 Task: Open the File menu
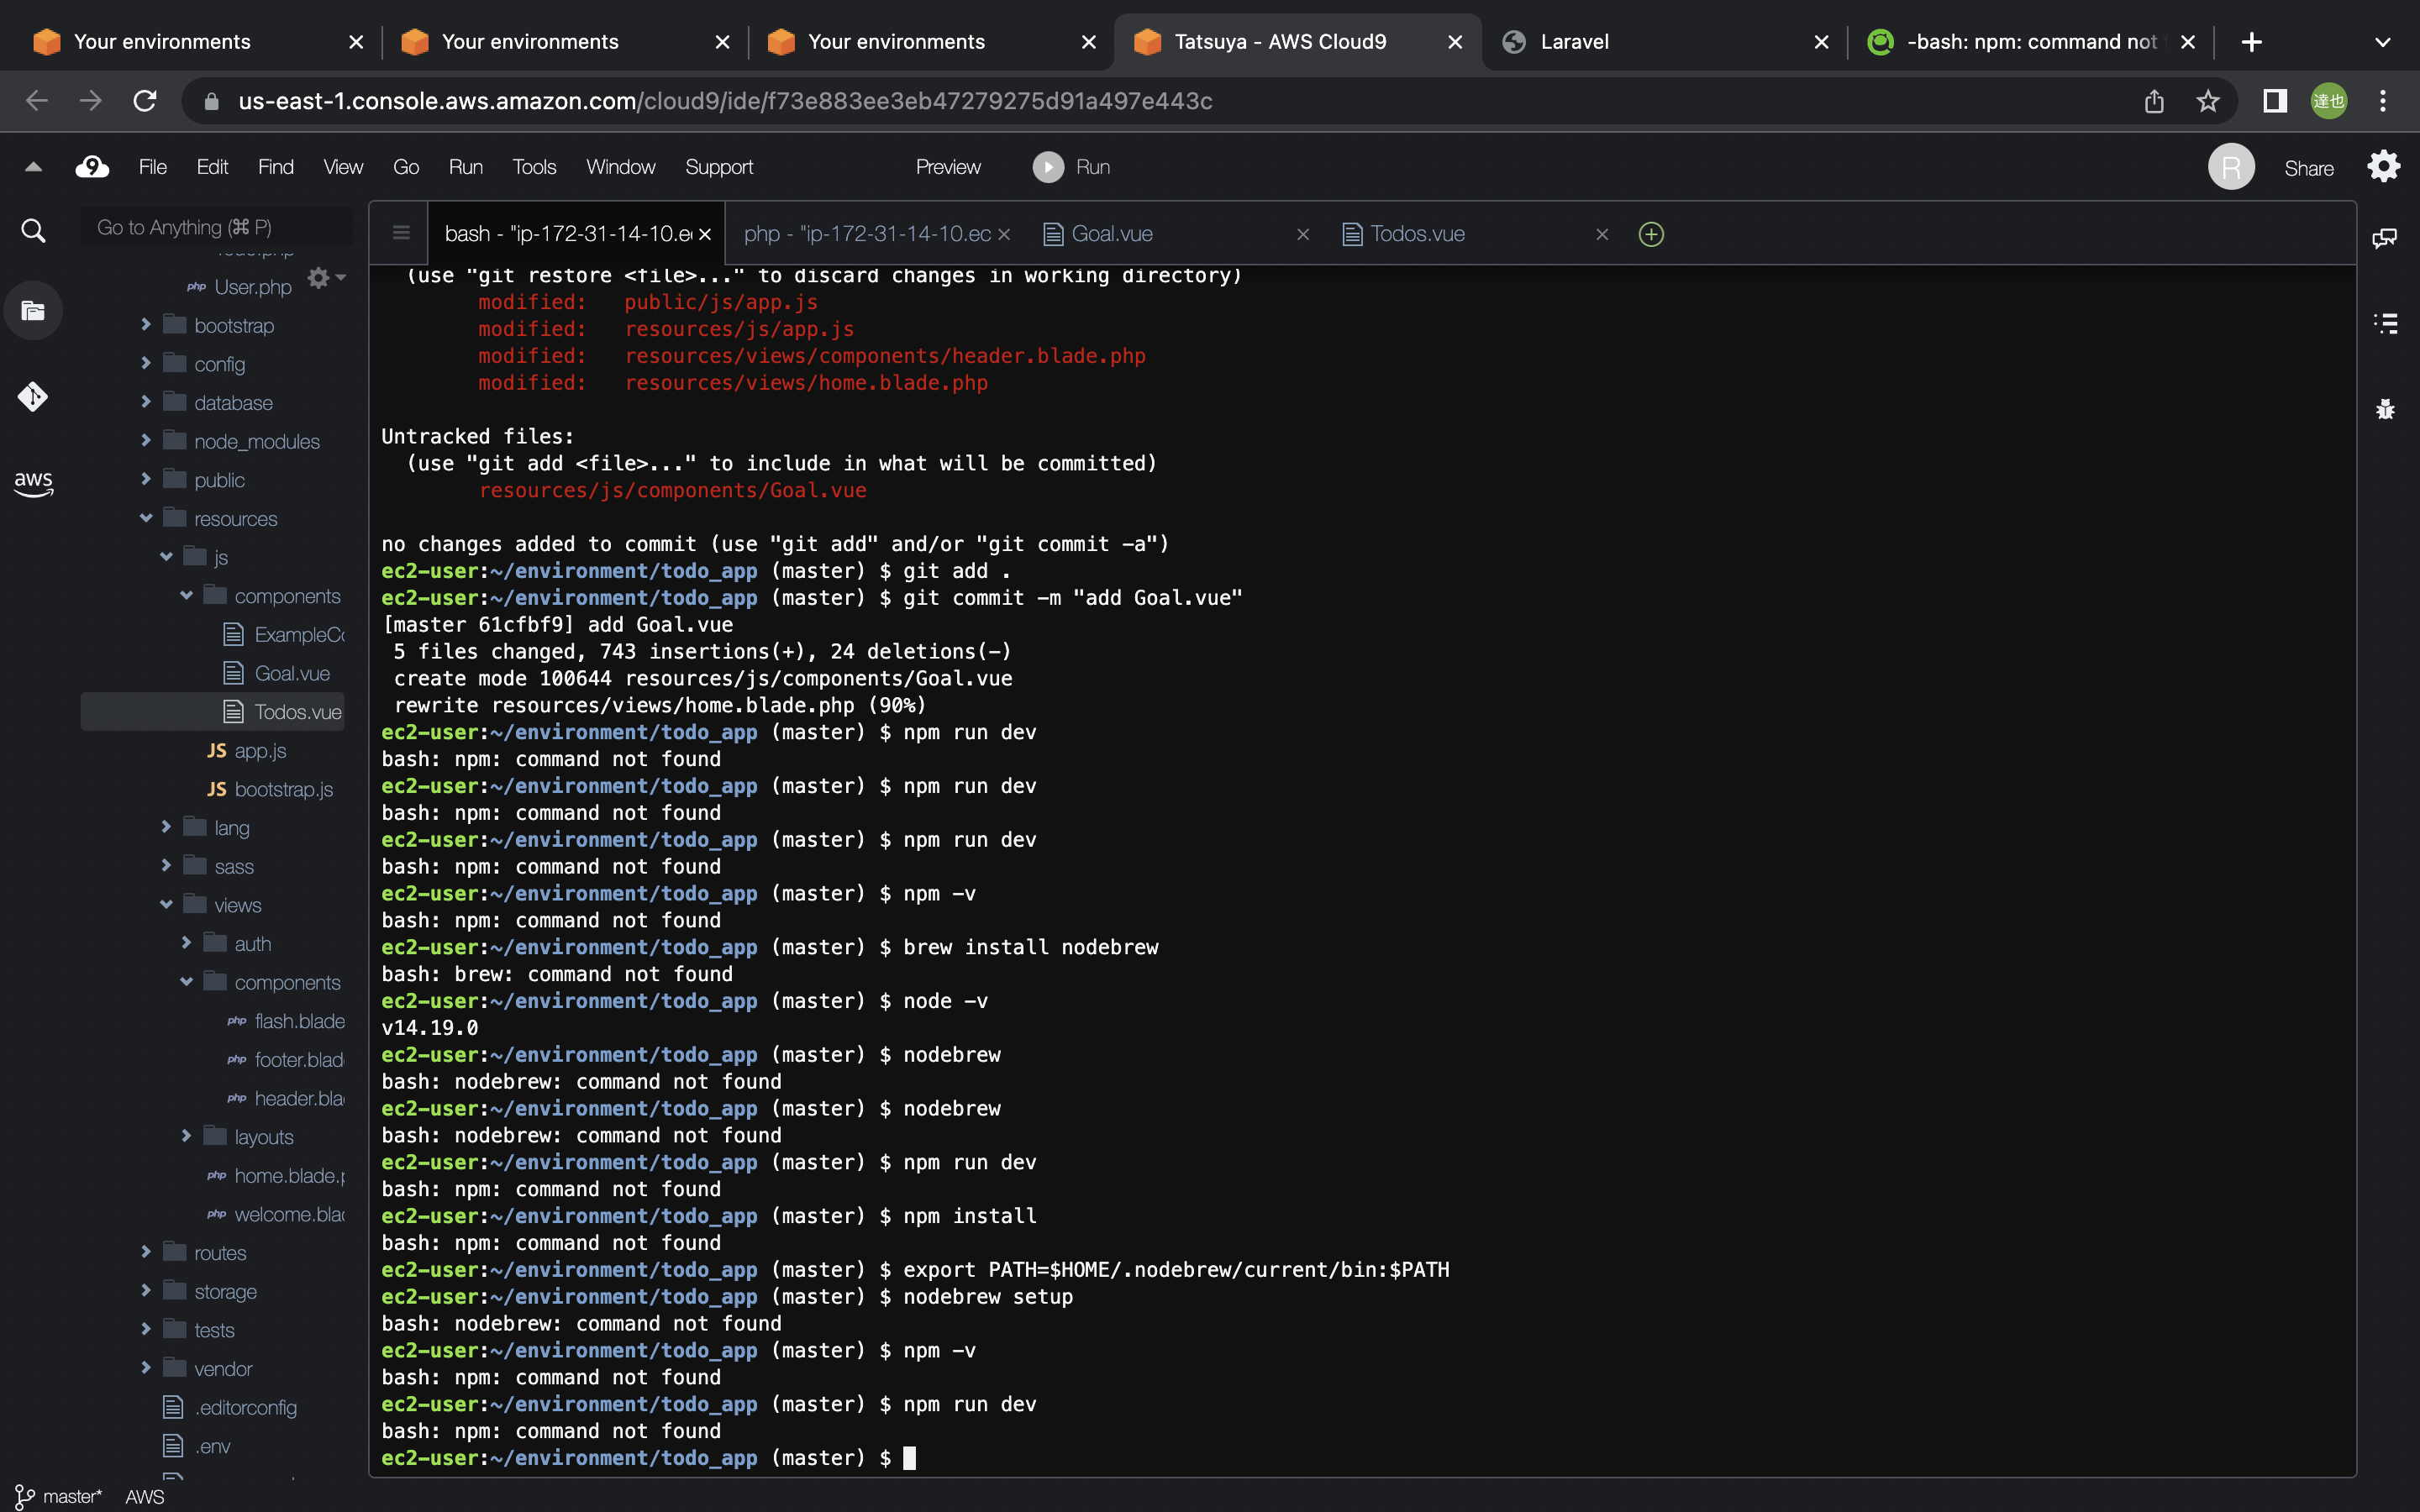153,167
